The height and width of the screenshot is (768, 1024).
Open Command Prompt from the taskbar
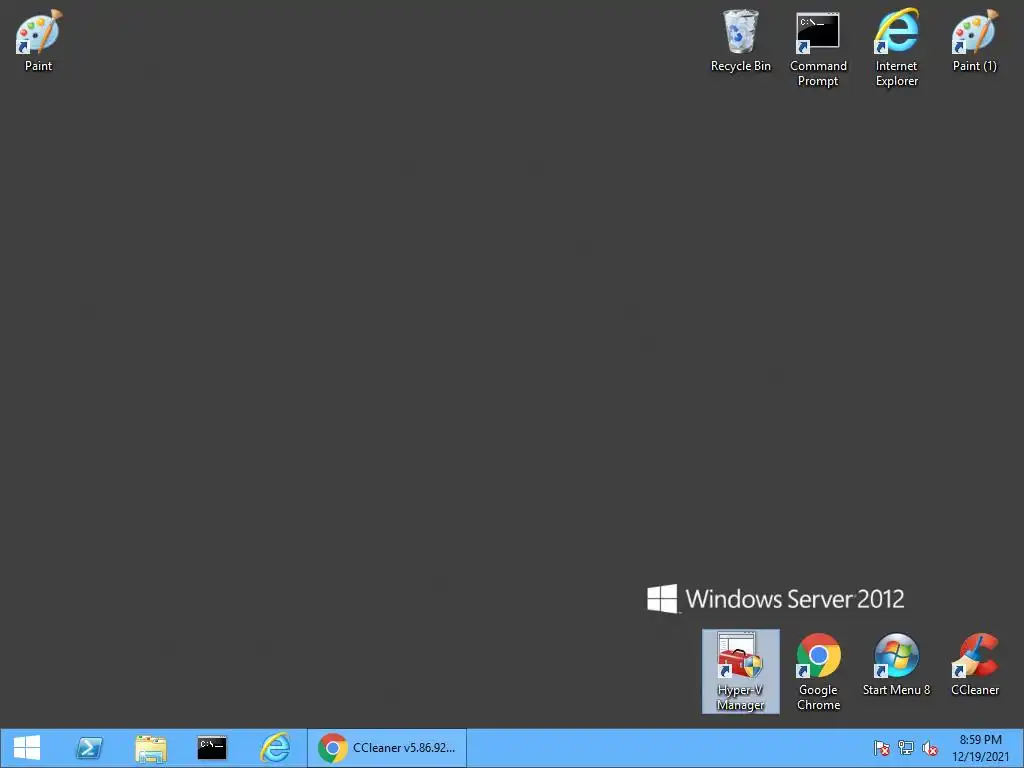(x=212, y=748)
